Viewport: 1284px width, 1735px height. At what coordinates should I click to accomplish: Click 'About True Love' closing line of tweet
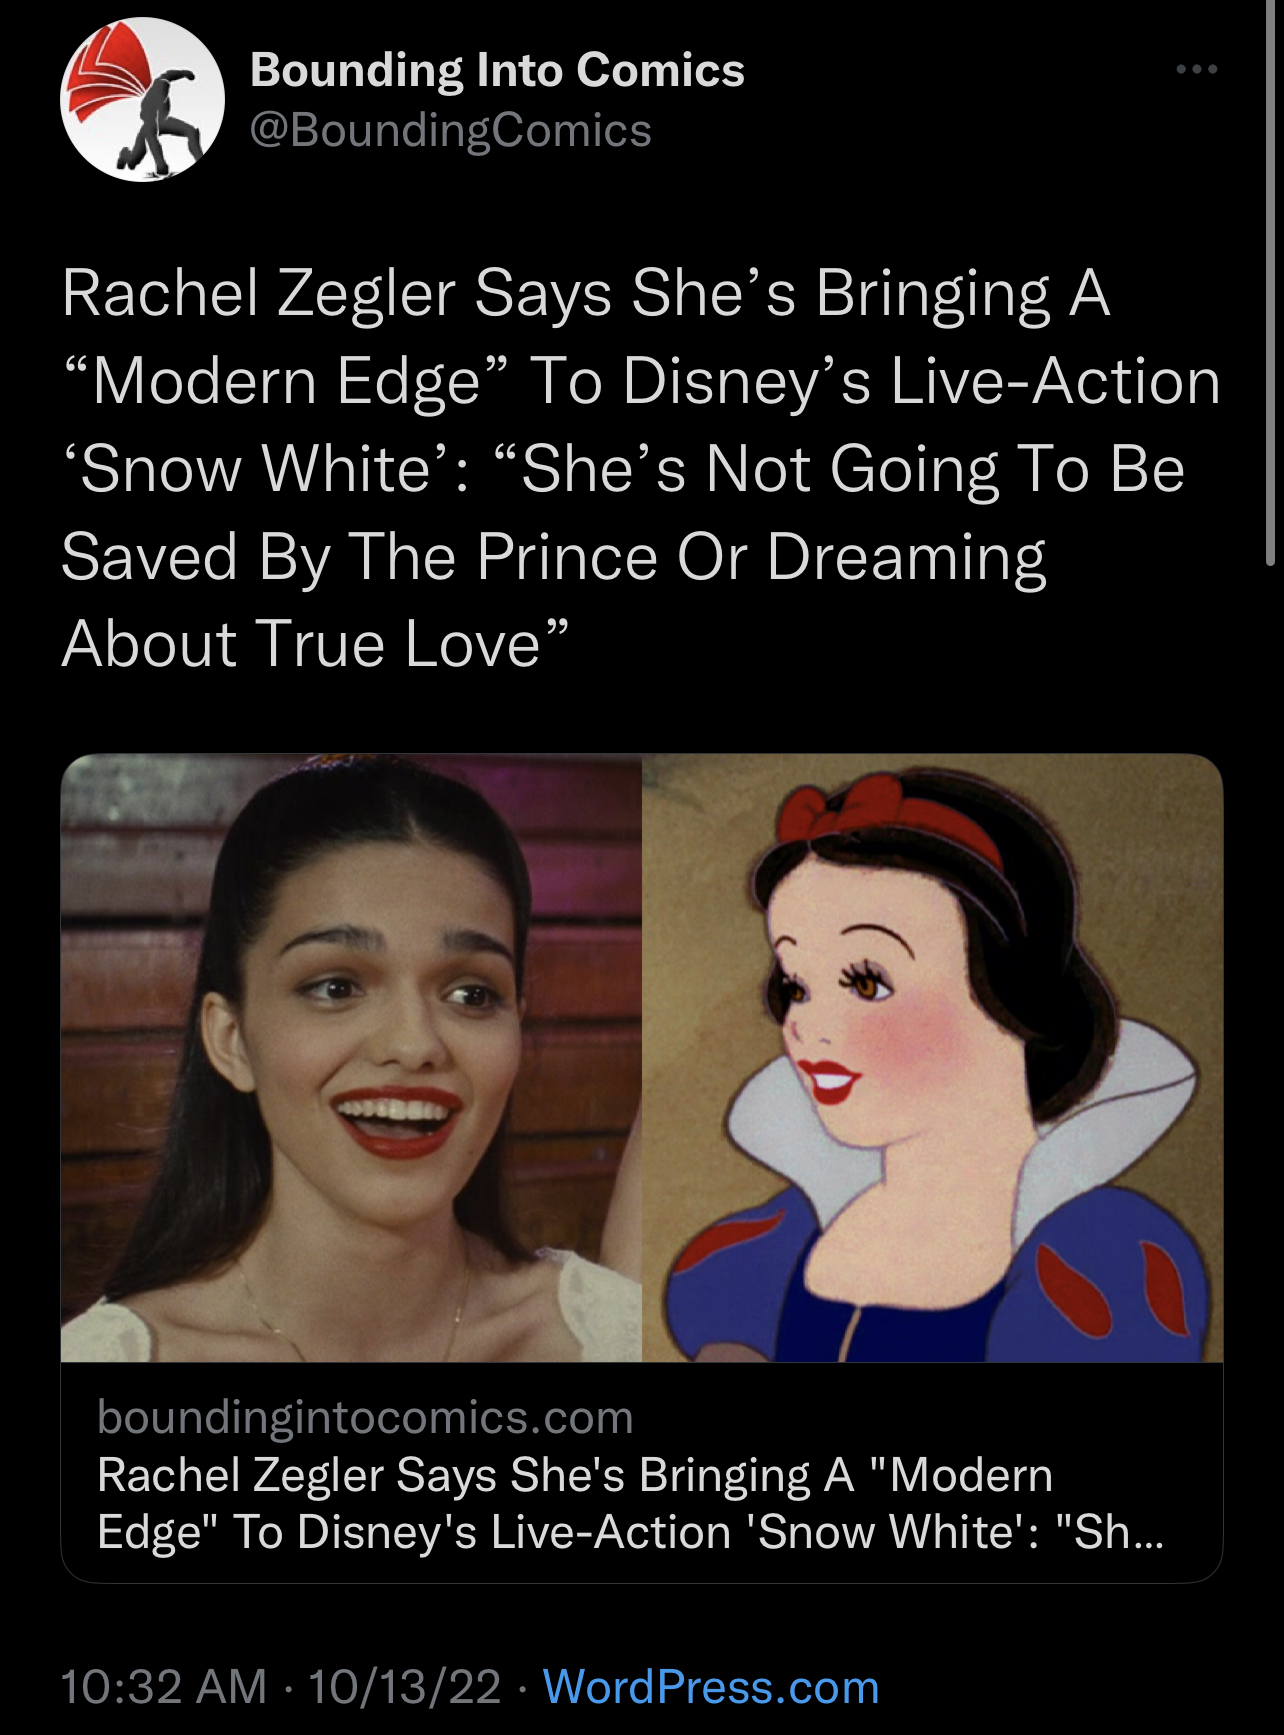point(315,643)
